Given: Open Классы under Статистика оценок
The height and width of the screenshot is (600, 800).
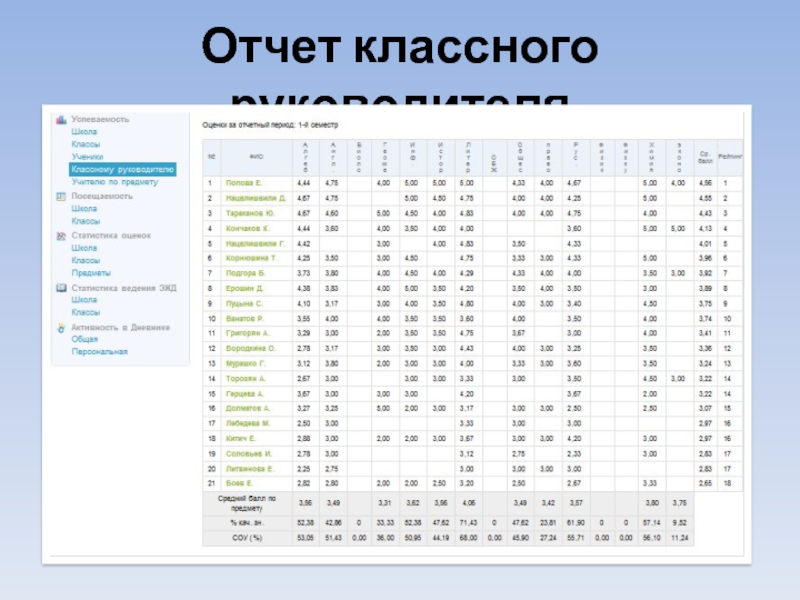Looking at the screenshot, I should coord(86,260).
